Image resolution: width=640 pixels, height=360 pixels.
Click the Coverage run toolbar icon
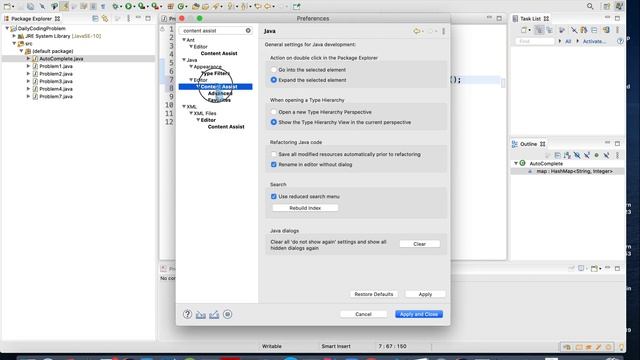tap(141, 6)
